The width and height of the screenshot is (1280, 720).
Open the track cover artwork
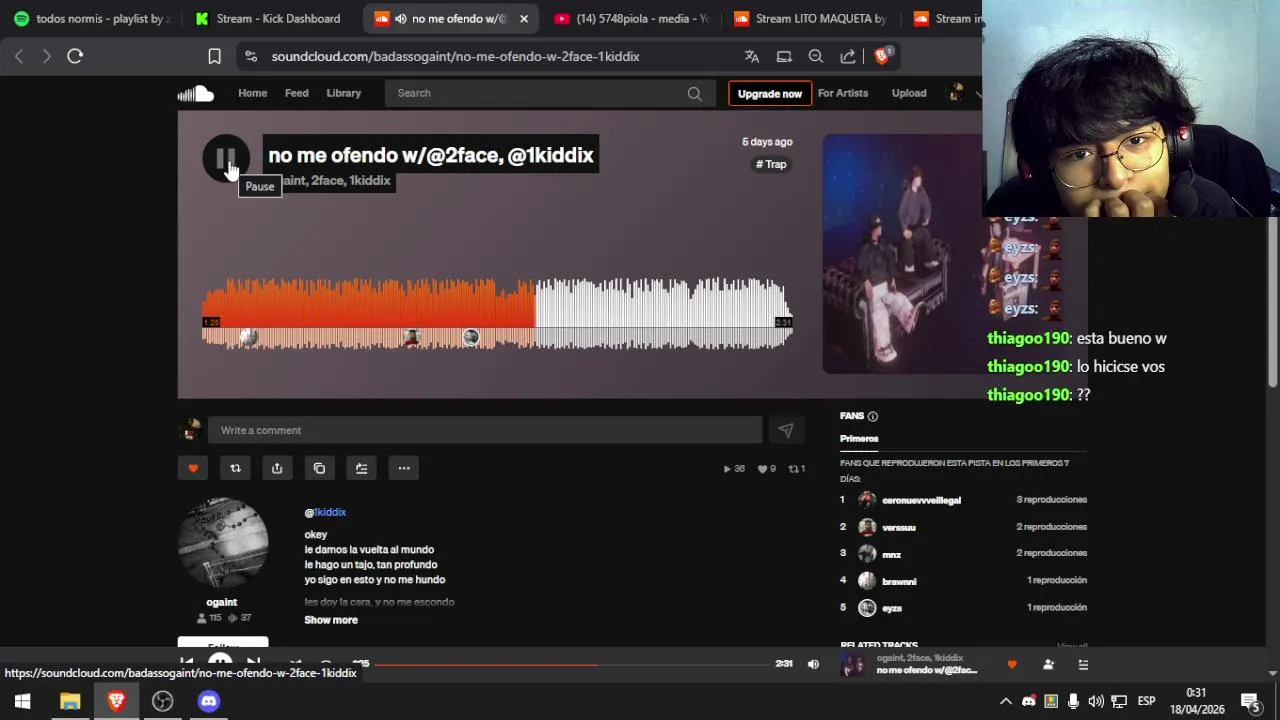[x=902, y=254]
